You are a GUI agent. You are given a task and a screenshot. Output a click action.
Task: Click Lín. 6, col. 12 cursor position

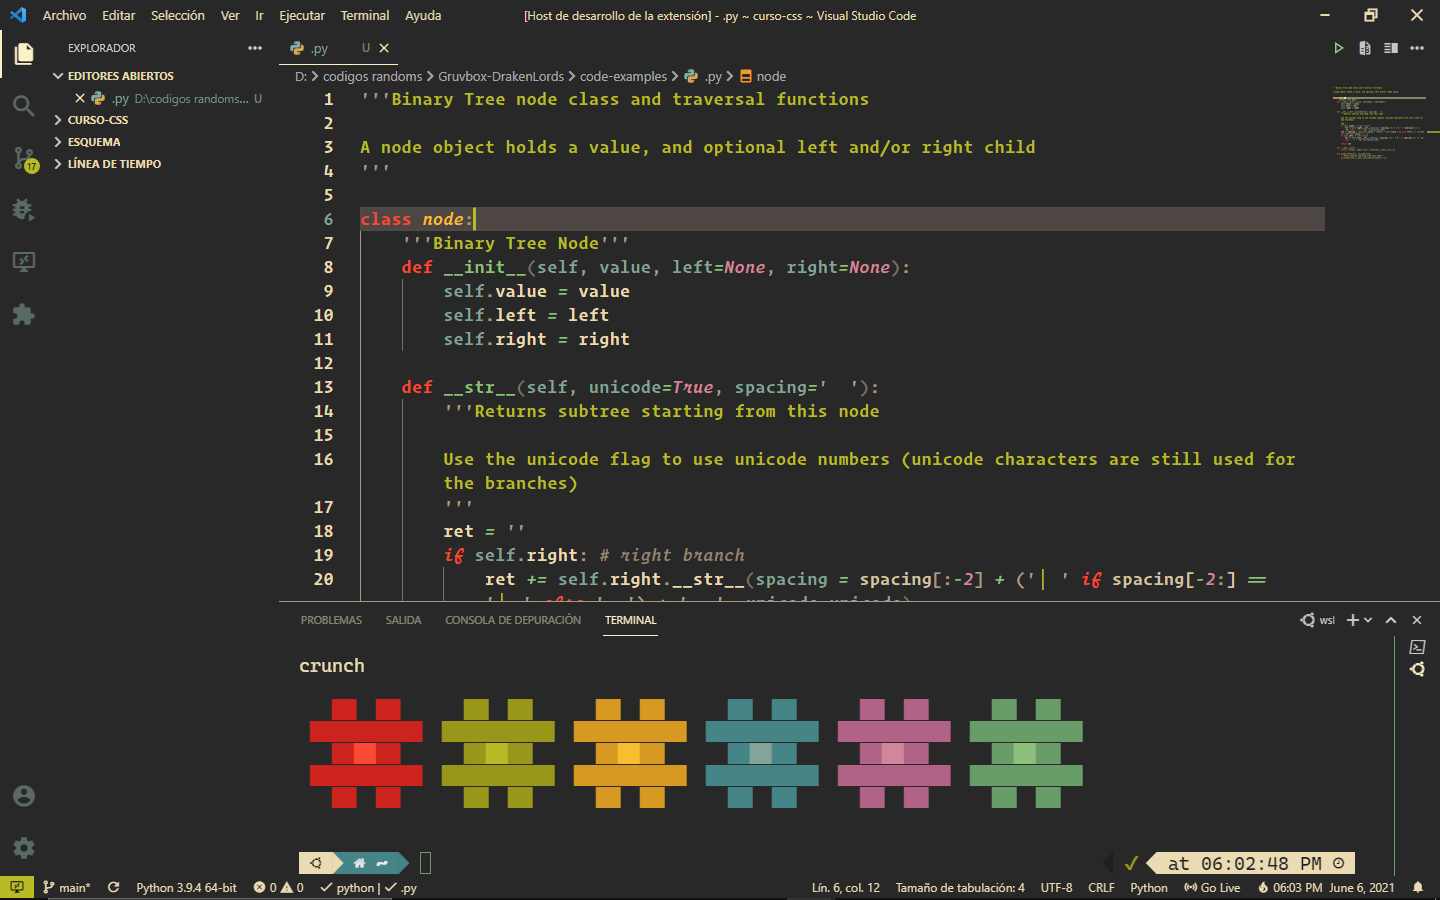(846, 887)
